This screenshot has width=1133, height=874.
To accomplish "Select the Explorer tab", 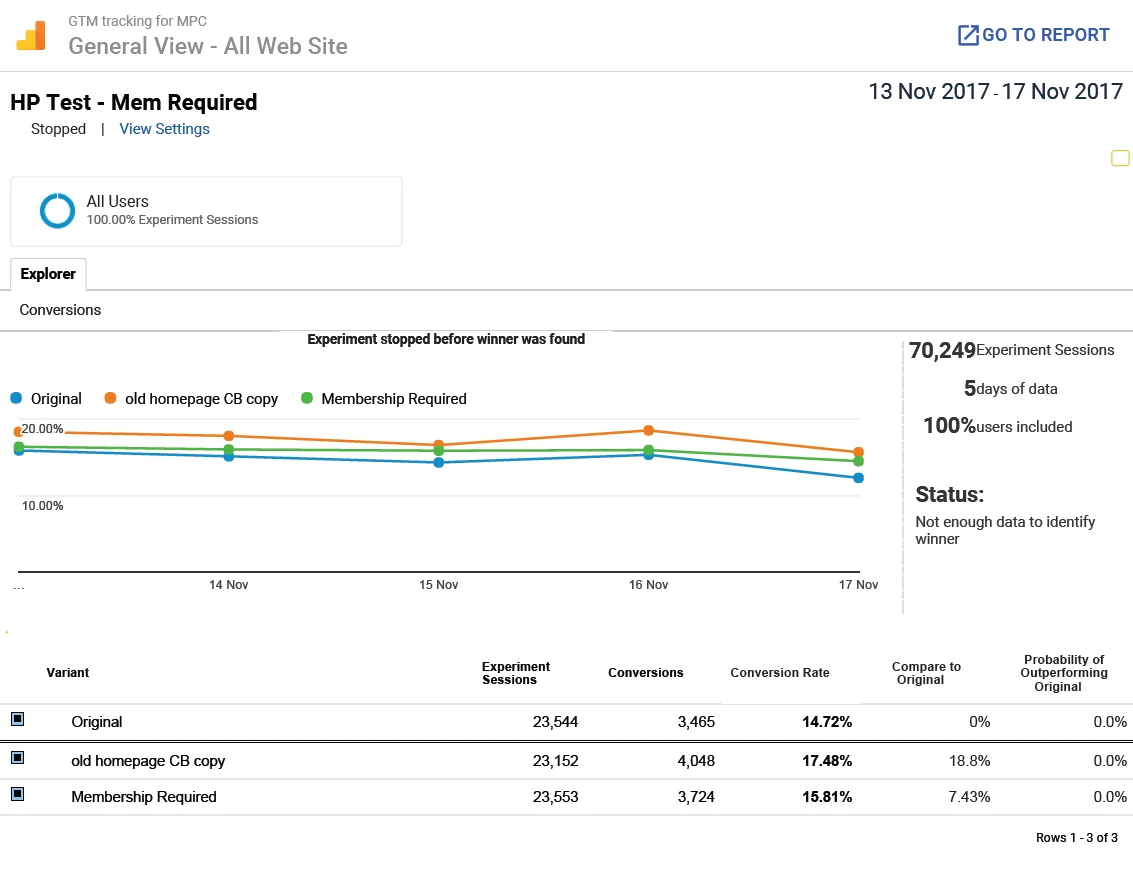I will coord(48,274).
